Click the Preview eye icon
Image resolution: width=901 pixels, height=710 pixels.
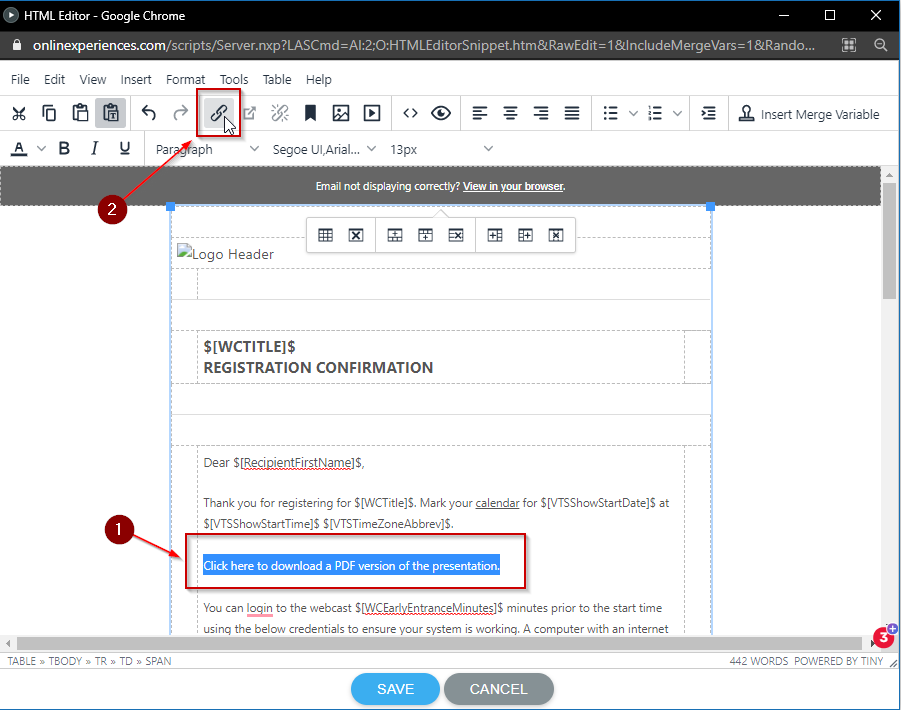pos(441,113)
